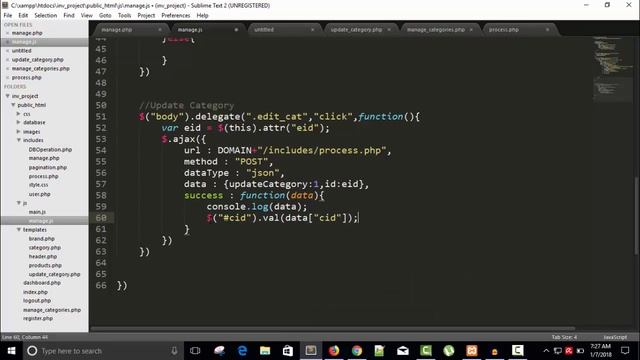
Task: Open the Goto menu
Action: tap(105, 16)
